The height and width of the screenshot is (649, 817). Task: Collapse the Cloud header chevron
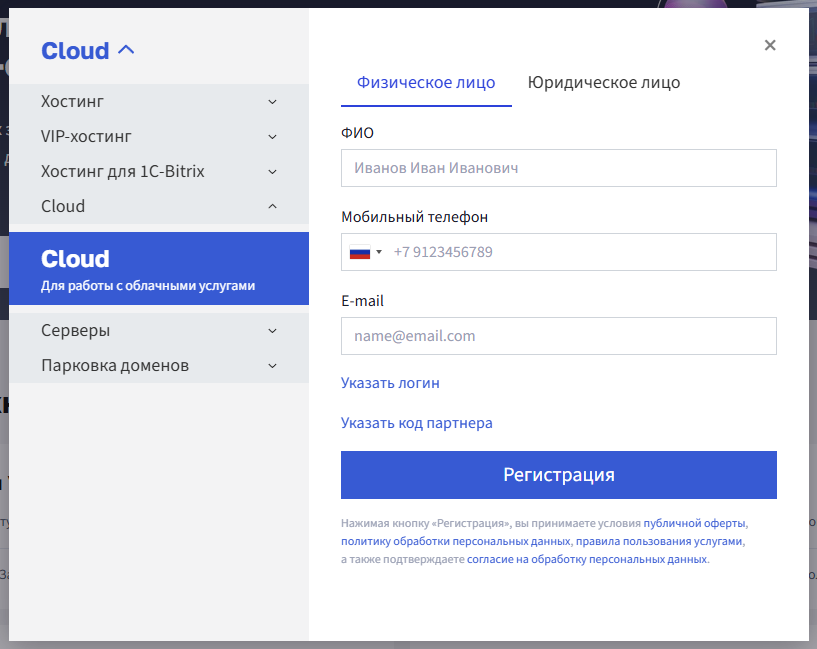tap(126, 50)
